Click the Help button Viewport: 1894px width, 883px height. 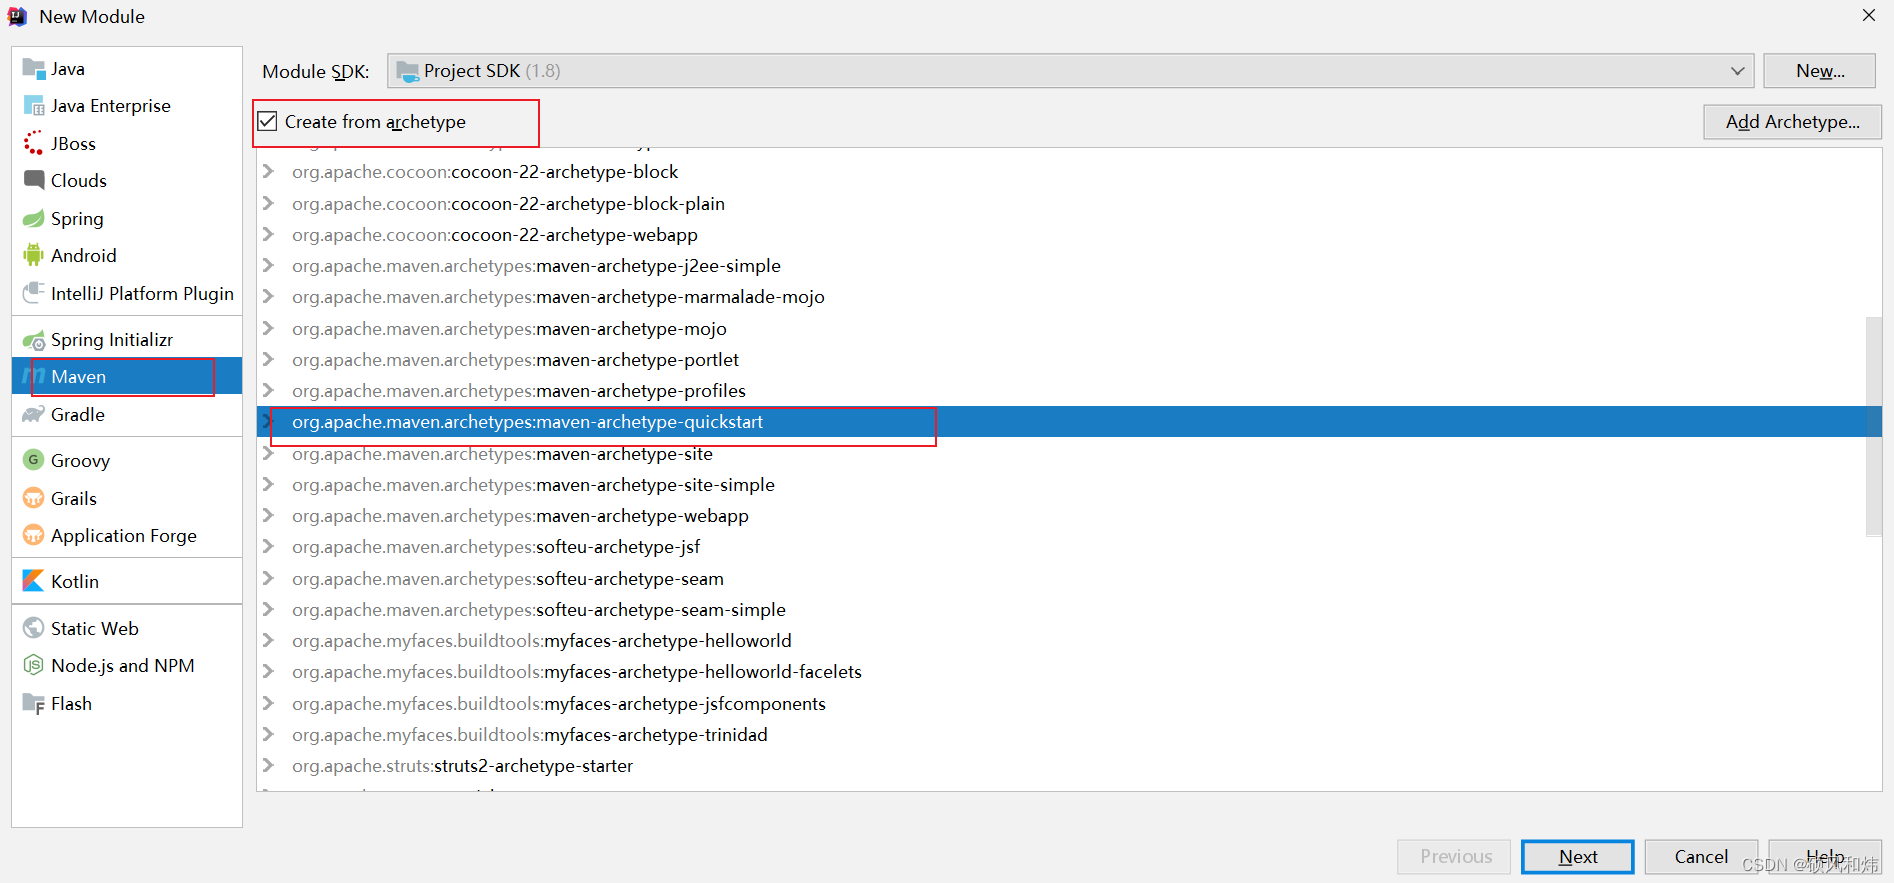coord(1825,857)
